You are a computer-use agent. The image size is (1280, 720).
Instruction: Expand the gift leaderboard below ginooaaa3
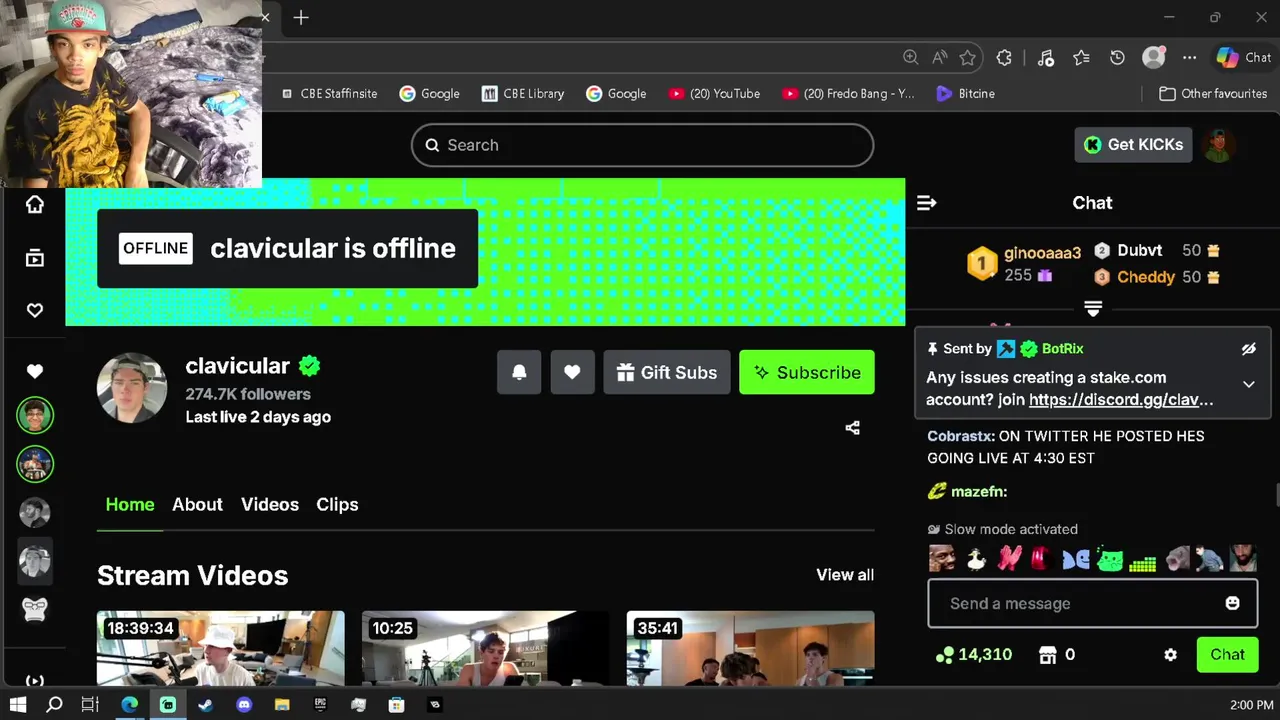point(1093,309)
